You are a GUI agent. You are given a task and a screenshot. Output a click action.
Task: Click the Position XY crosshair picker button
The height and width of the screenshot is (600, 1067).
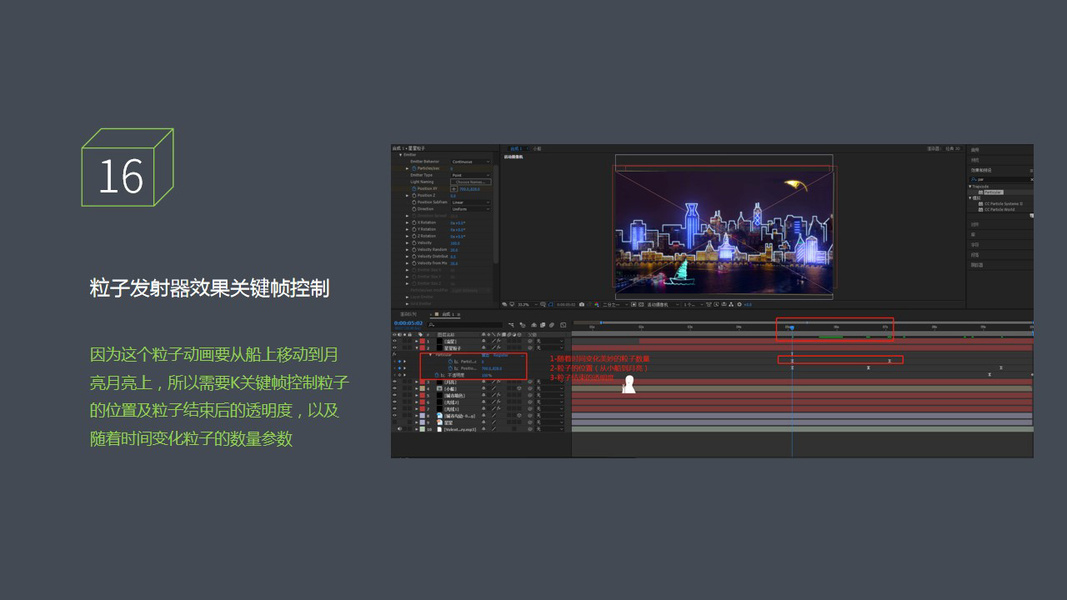[454, 188]
